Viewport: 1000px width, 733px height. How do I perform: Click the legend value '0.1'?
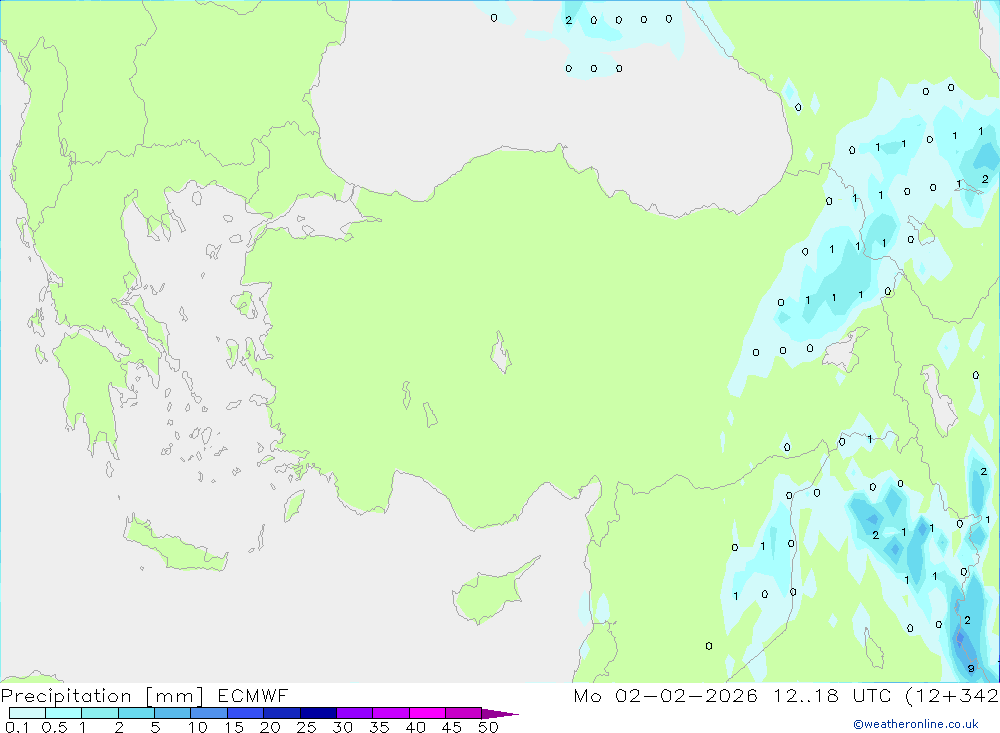pyautogui.click(x=17, y=727)
